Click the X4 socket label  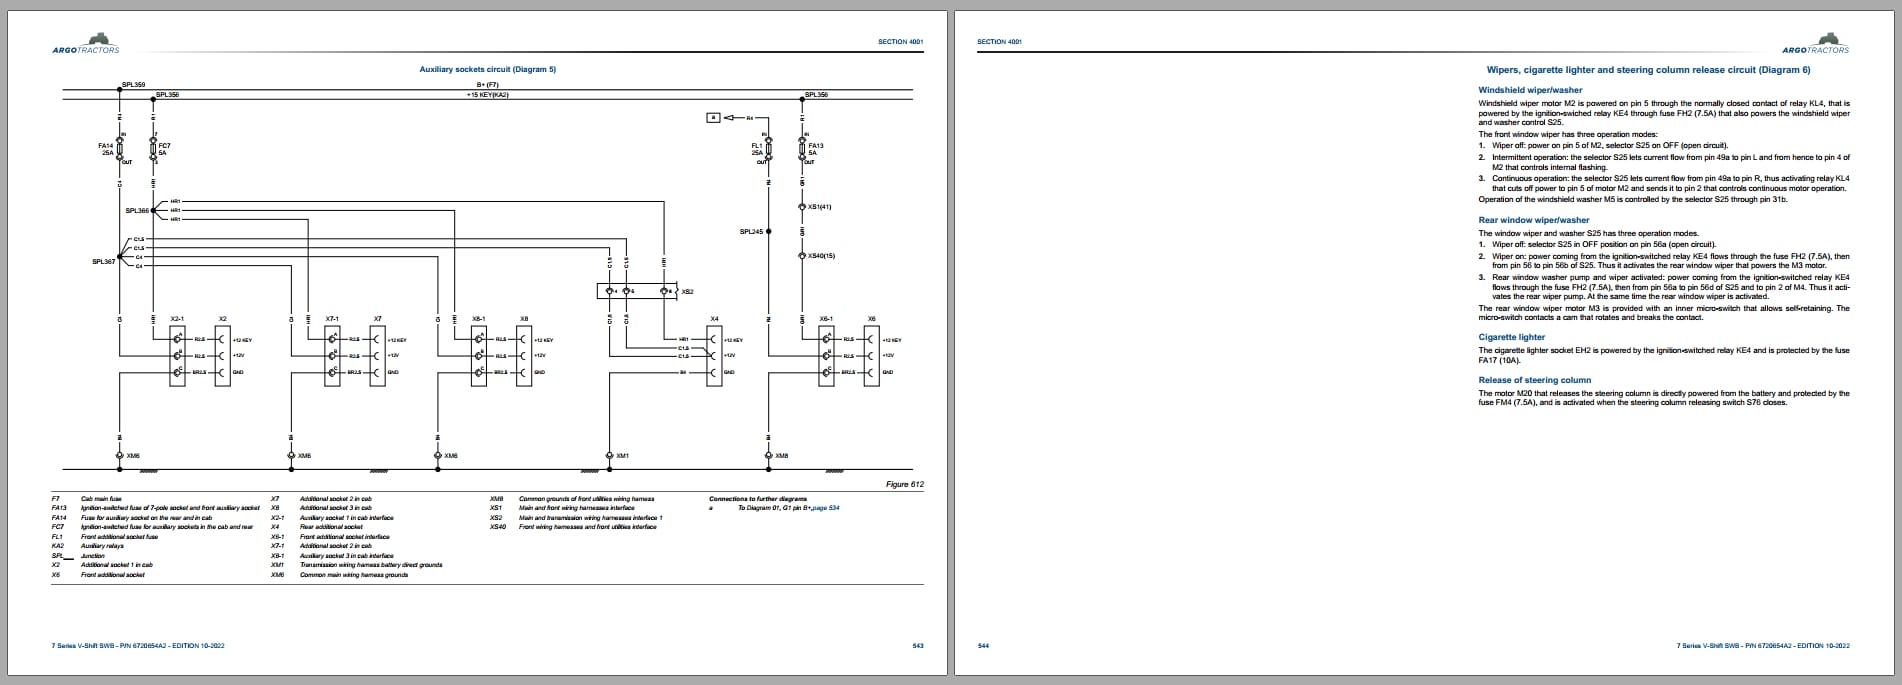tap(714, 319)
